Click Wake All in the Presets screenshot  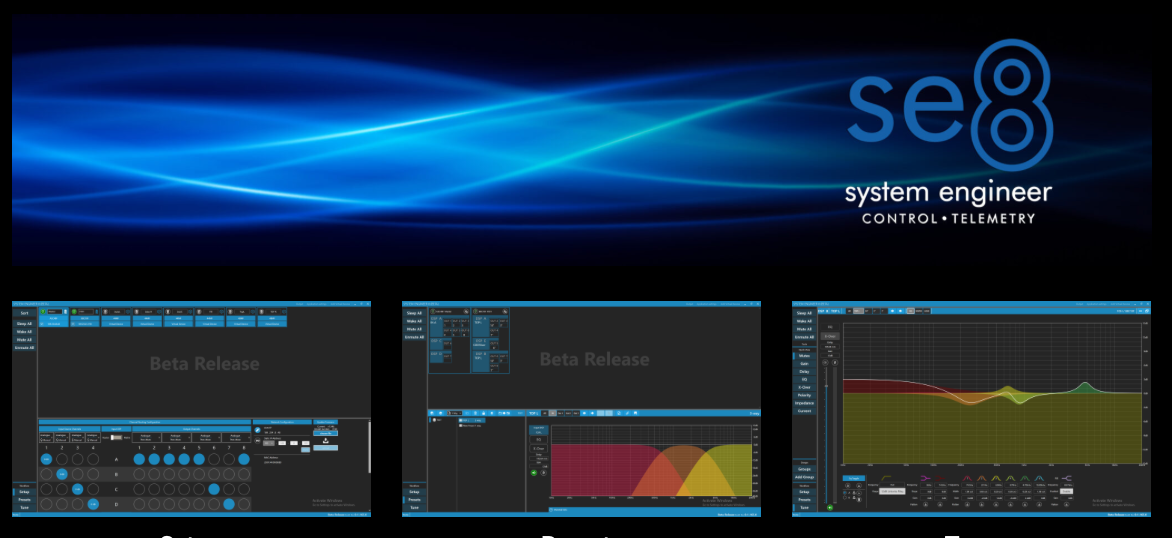coord(414,321)
